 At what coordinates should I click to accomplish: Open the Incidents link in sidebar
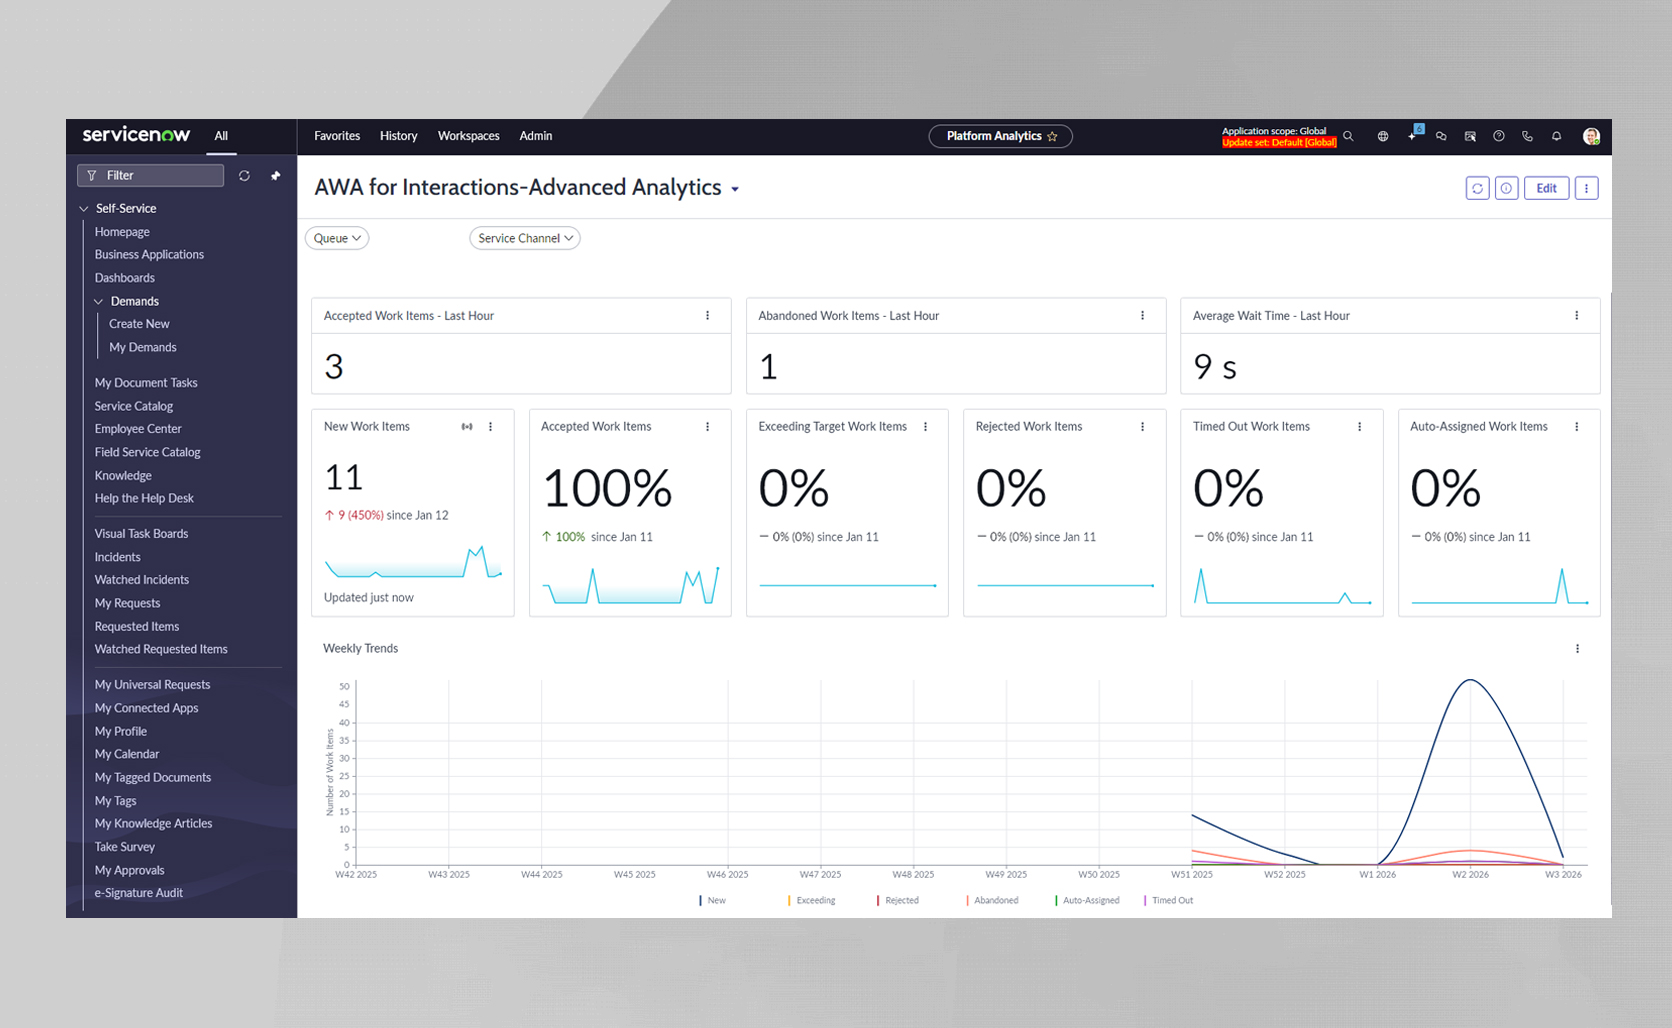pos(117,557)
